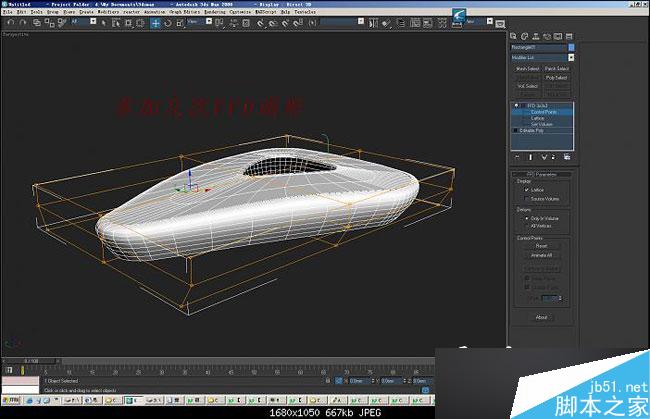Image resolution: width=650 pixels, height=419 pixels.
Task: Select the Rotate tool in main toolbar
Action: 166,22
